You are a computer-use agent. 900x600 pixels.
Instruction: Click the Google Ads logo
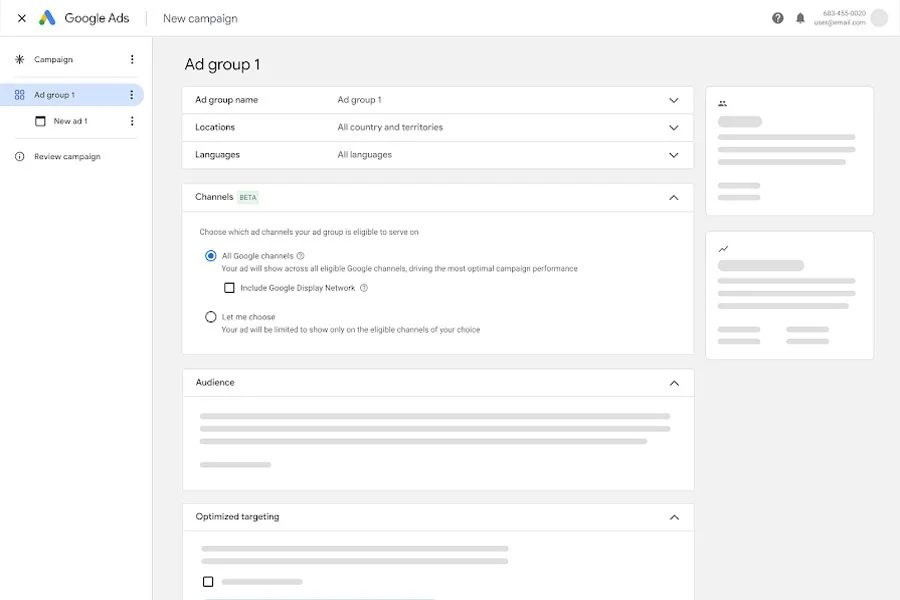coord(84,18)
